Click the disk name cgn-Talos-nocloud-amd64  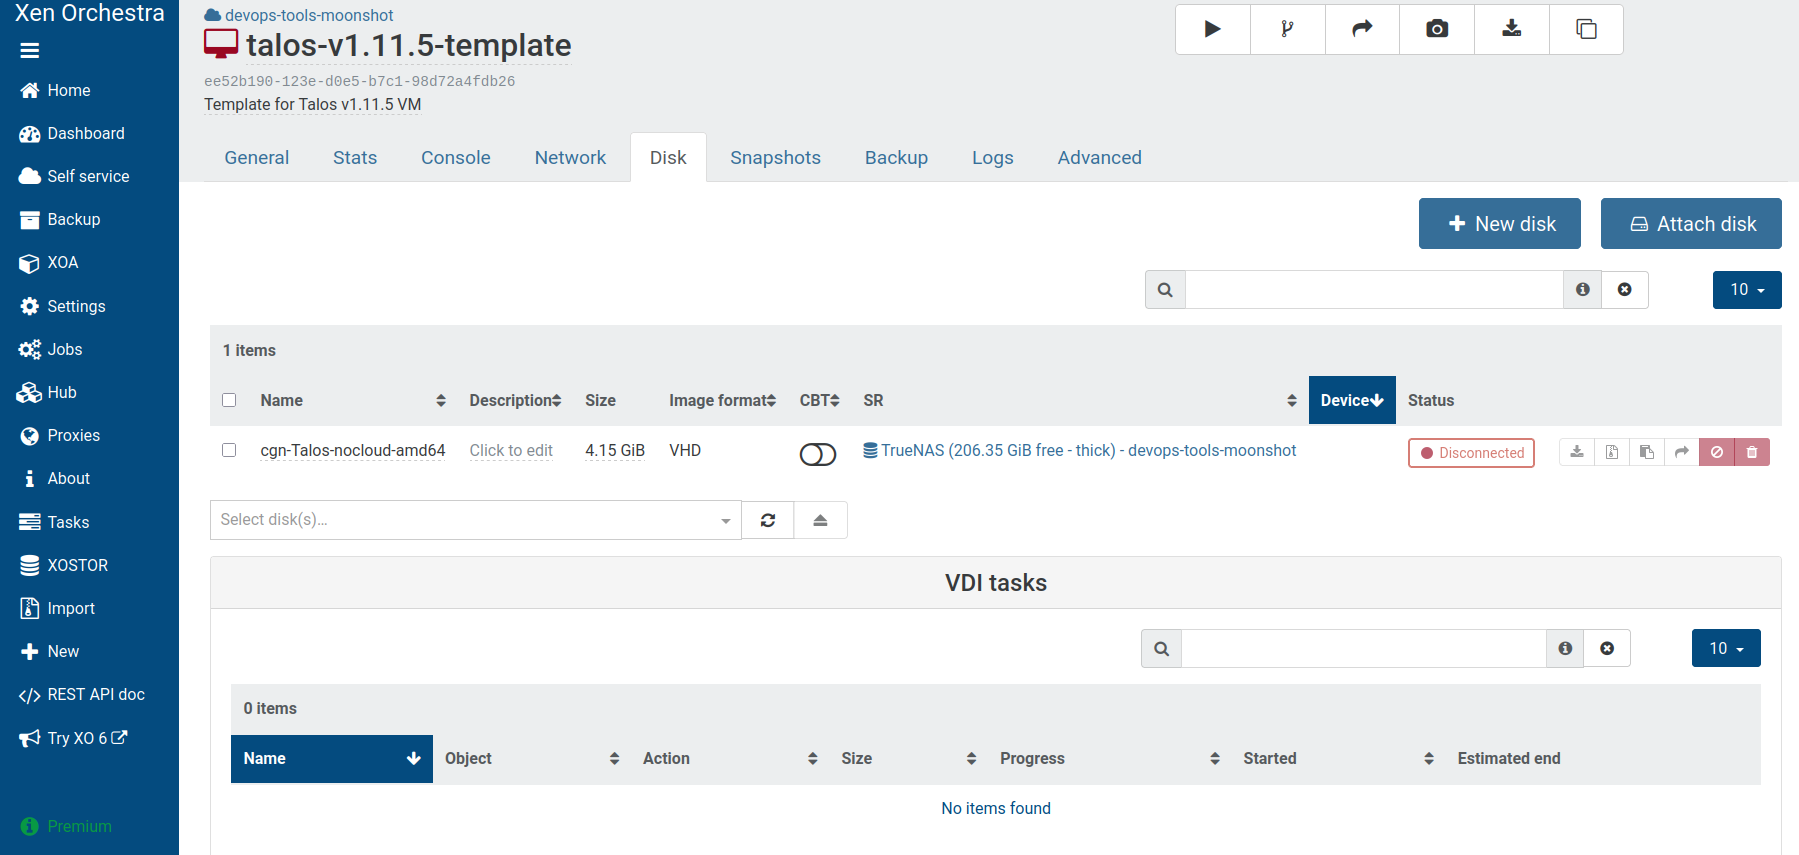pyautogui.click(x=353, y=451)
